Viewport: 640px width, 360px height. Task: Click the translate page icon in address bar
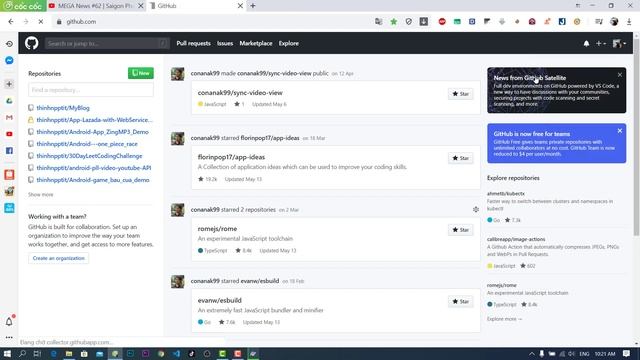[x=378, y=22]
